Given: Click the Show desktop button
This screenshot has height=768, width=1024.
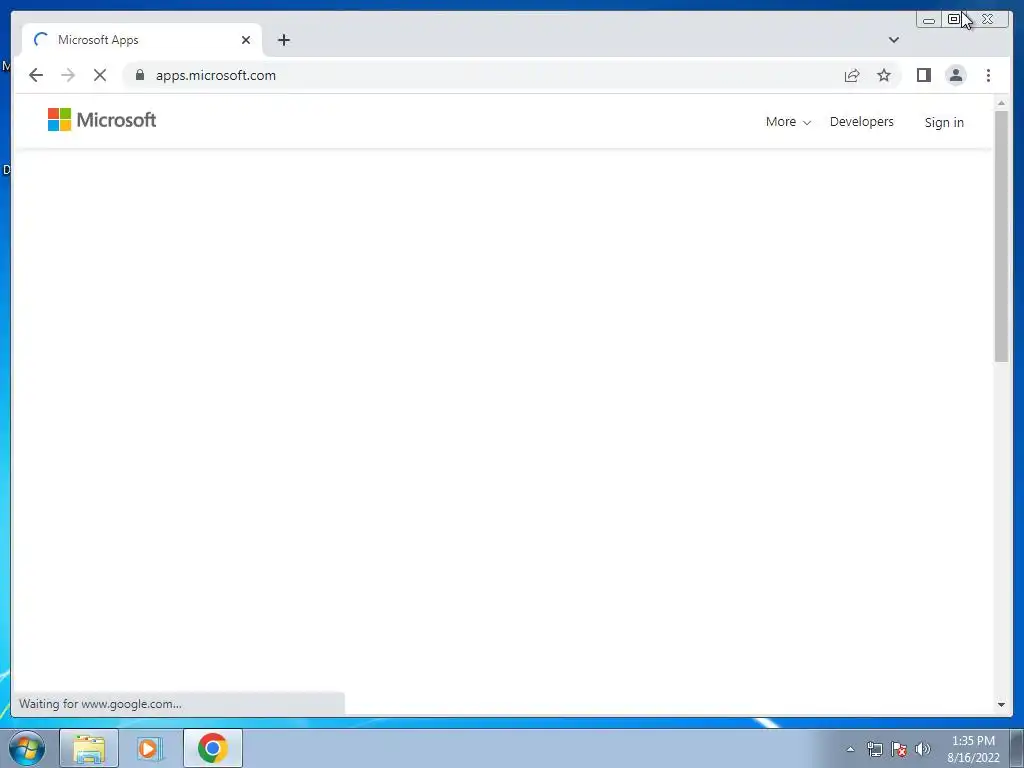Looking at the screenshot, I should (x=1017, y=748).
